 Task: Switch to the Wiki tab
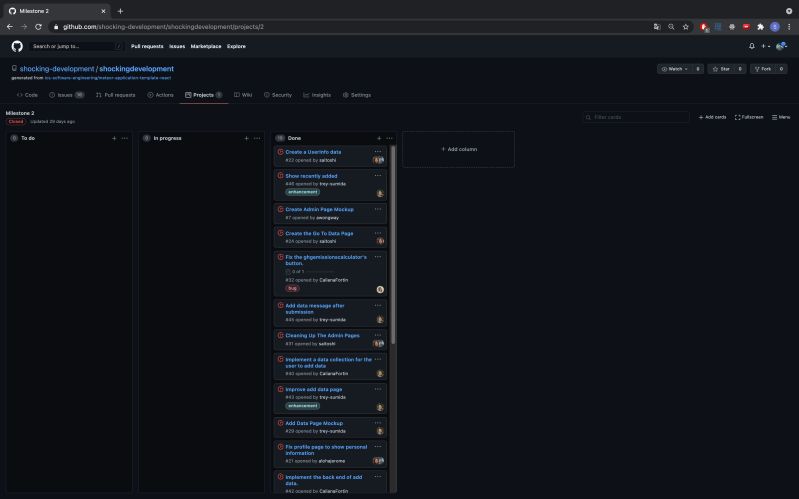[x=243, y=95]
